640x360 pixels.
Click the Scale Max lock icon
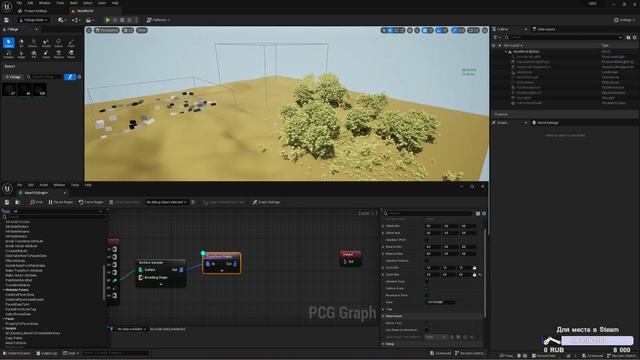[x=474, y=275]
